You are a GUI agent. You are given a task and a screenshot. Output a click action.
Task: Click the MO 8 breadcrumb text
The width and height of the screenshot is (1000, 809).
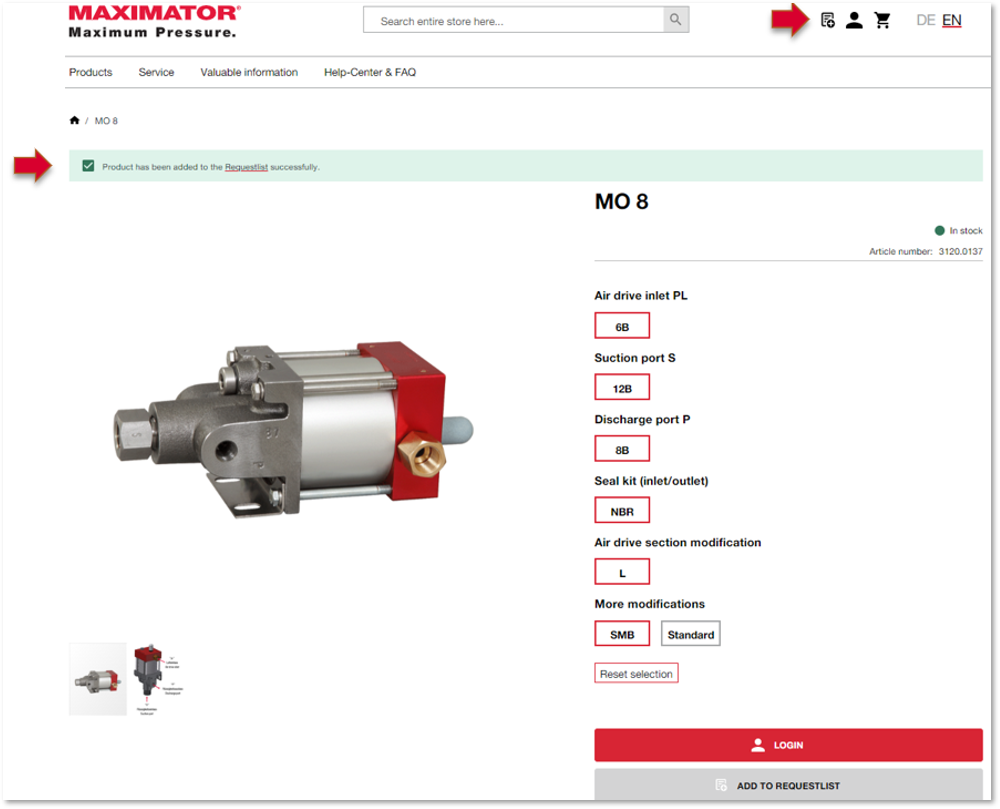106,121
